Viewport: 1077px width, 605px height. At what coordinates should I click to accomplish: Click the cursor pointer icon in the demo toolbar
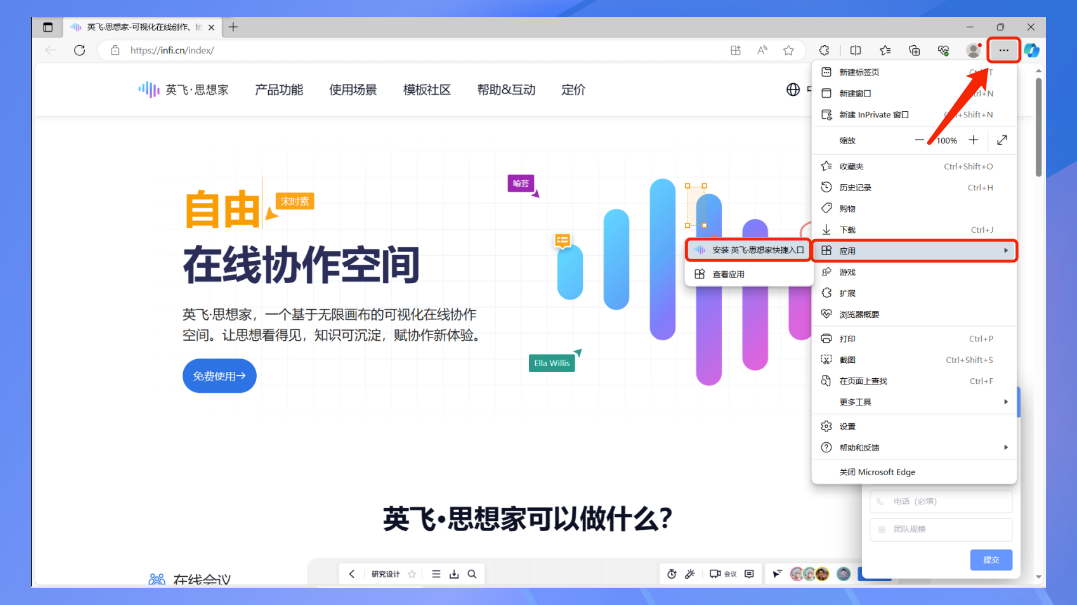coord(777,574)
